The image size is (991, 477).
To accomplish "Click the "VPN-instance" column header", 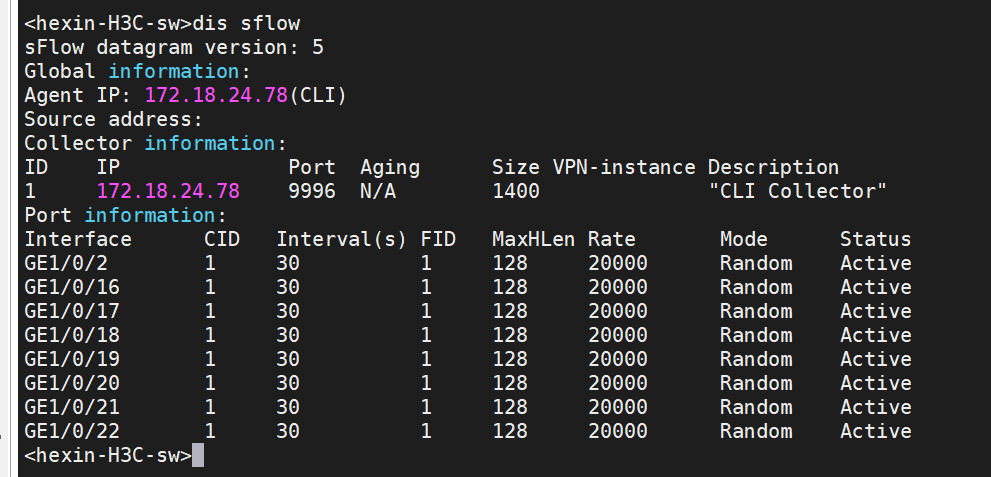I will 623,167.
